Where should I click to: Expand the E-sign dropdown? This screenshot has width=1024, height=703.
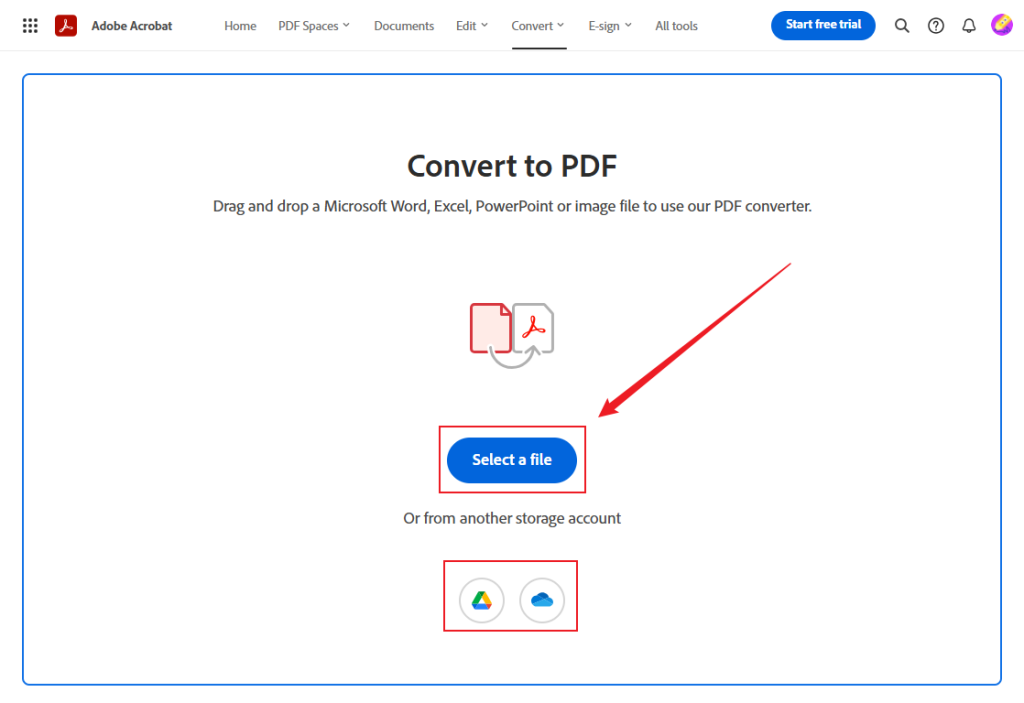click(x=610, y=25)
